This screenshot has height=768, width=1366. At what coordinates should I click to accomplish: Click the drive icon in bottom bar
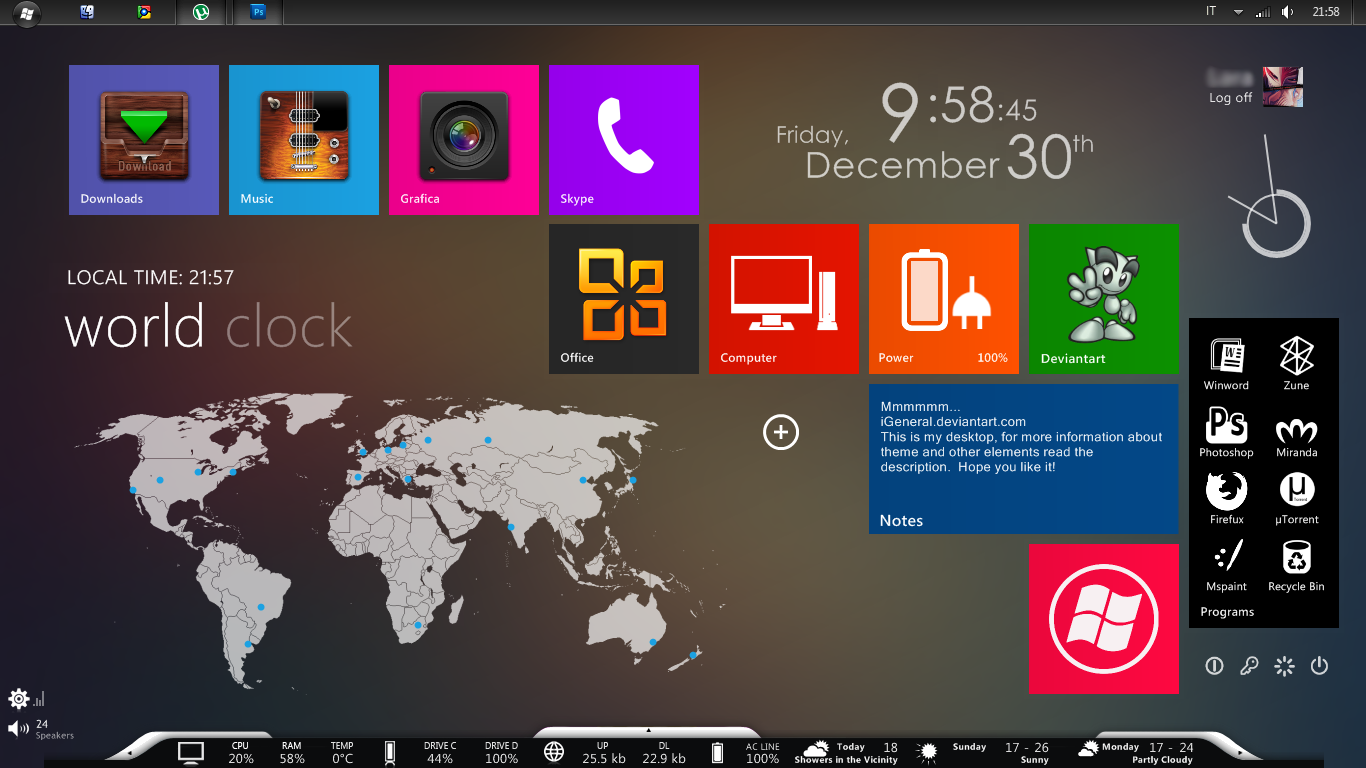point(390,753)
